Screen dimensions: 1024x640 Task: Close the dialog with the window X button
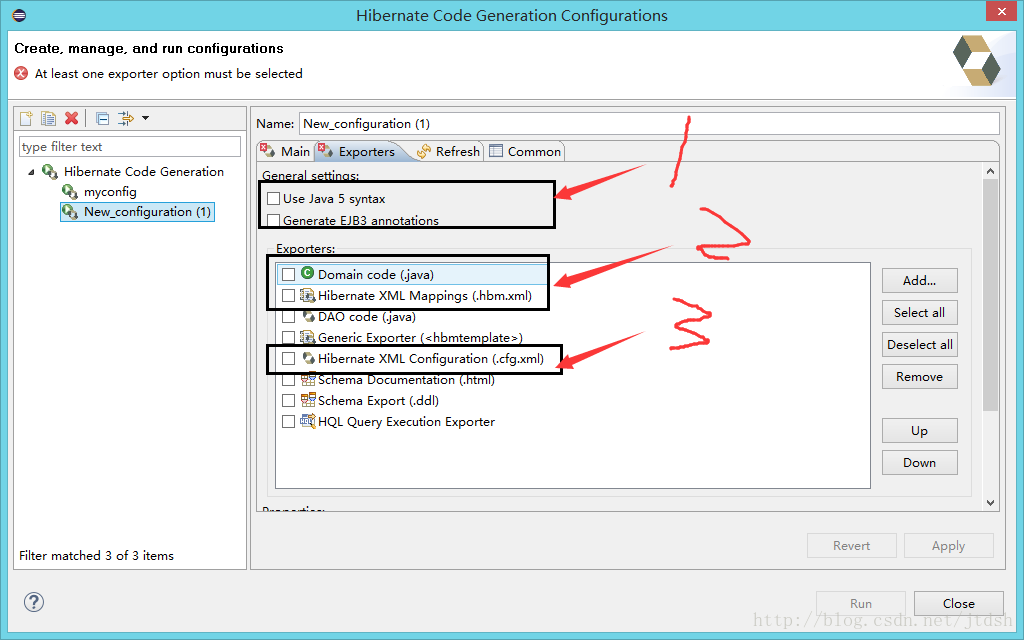coord(1002,12)
